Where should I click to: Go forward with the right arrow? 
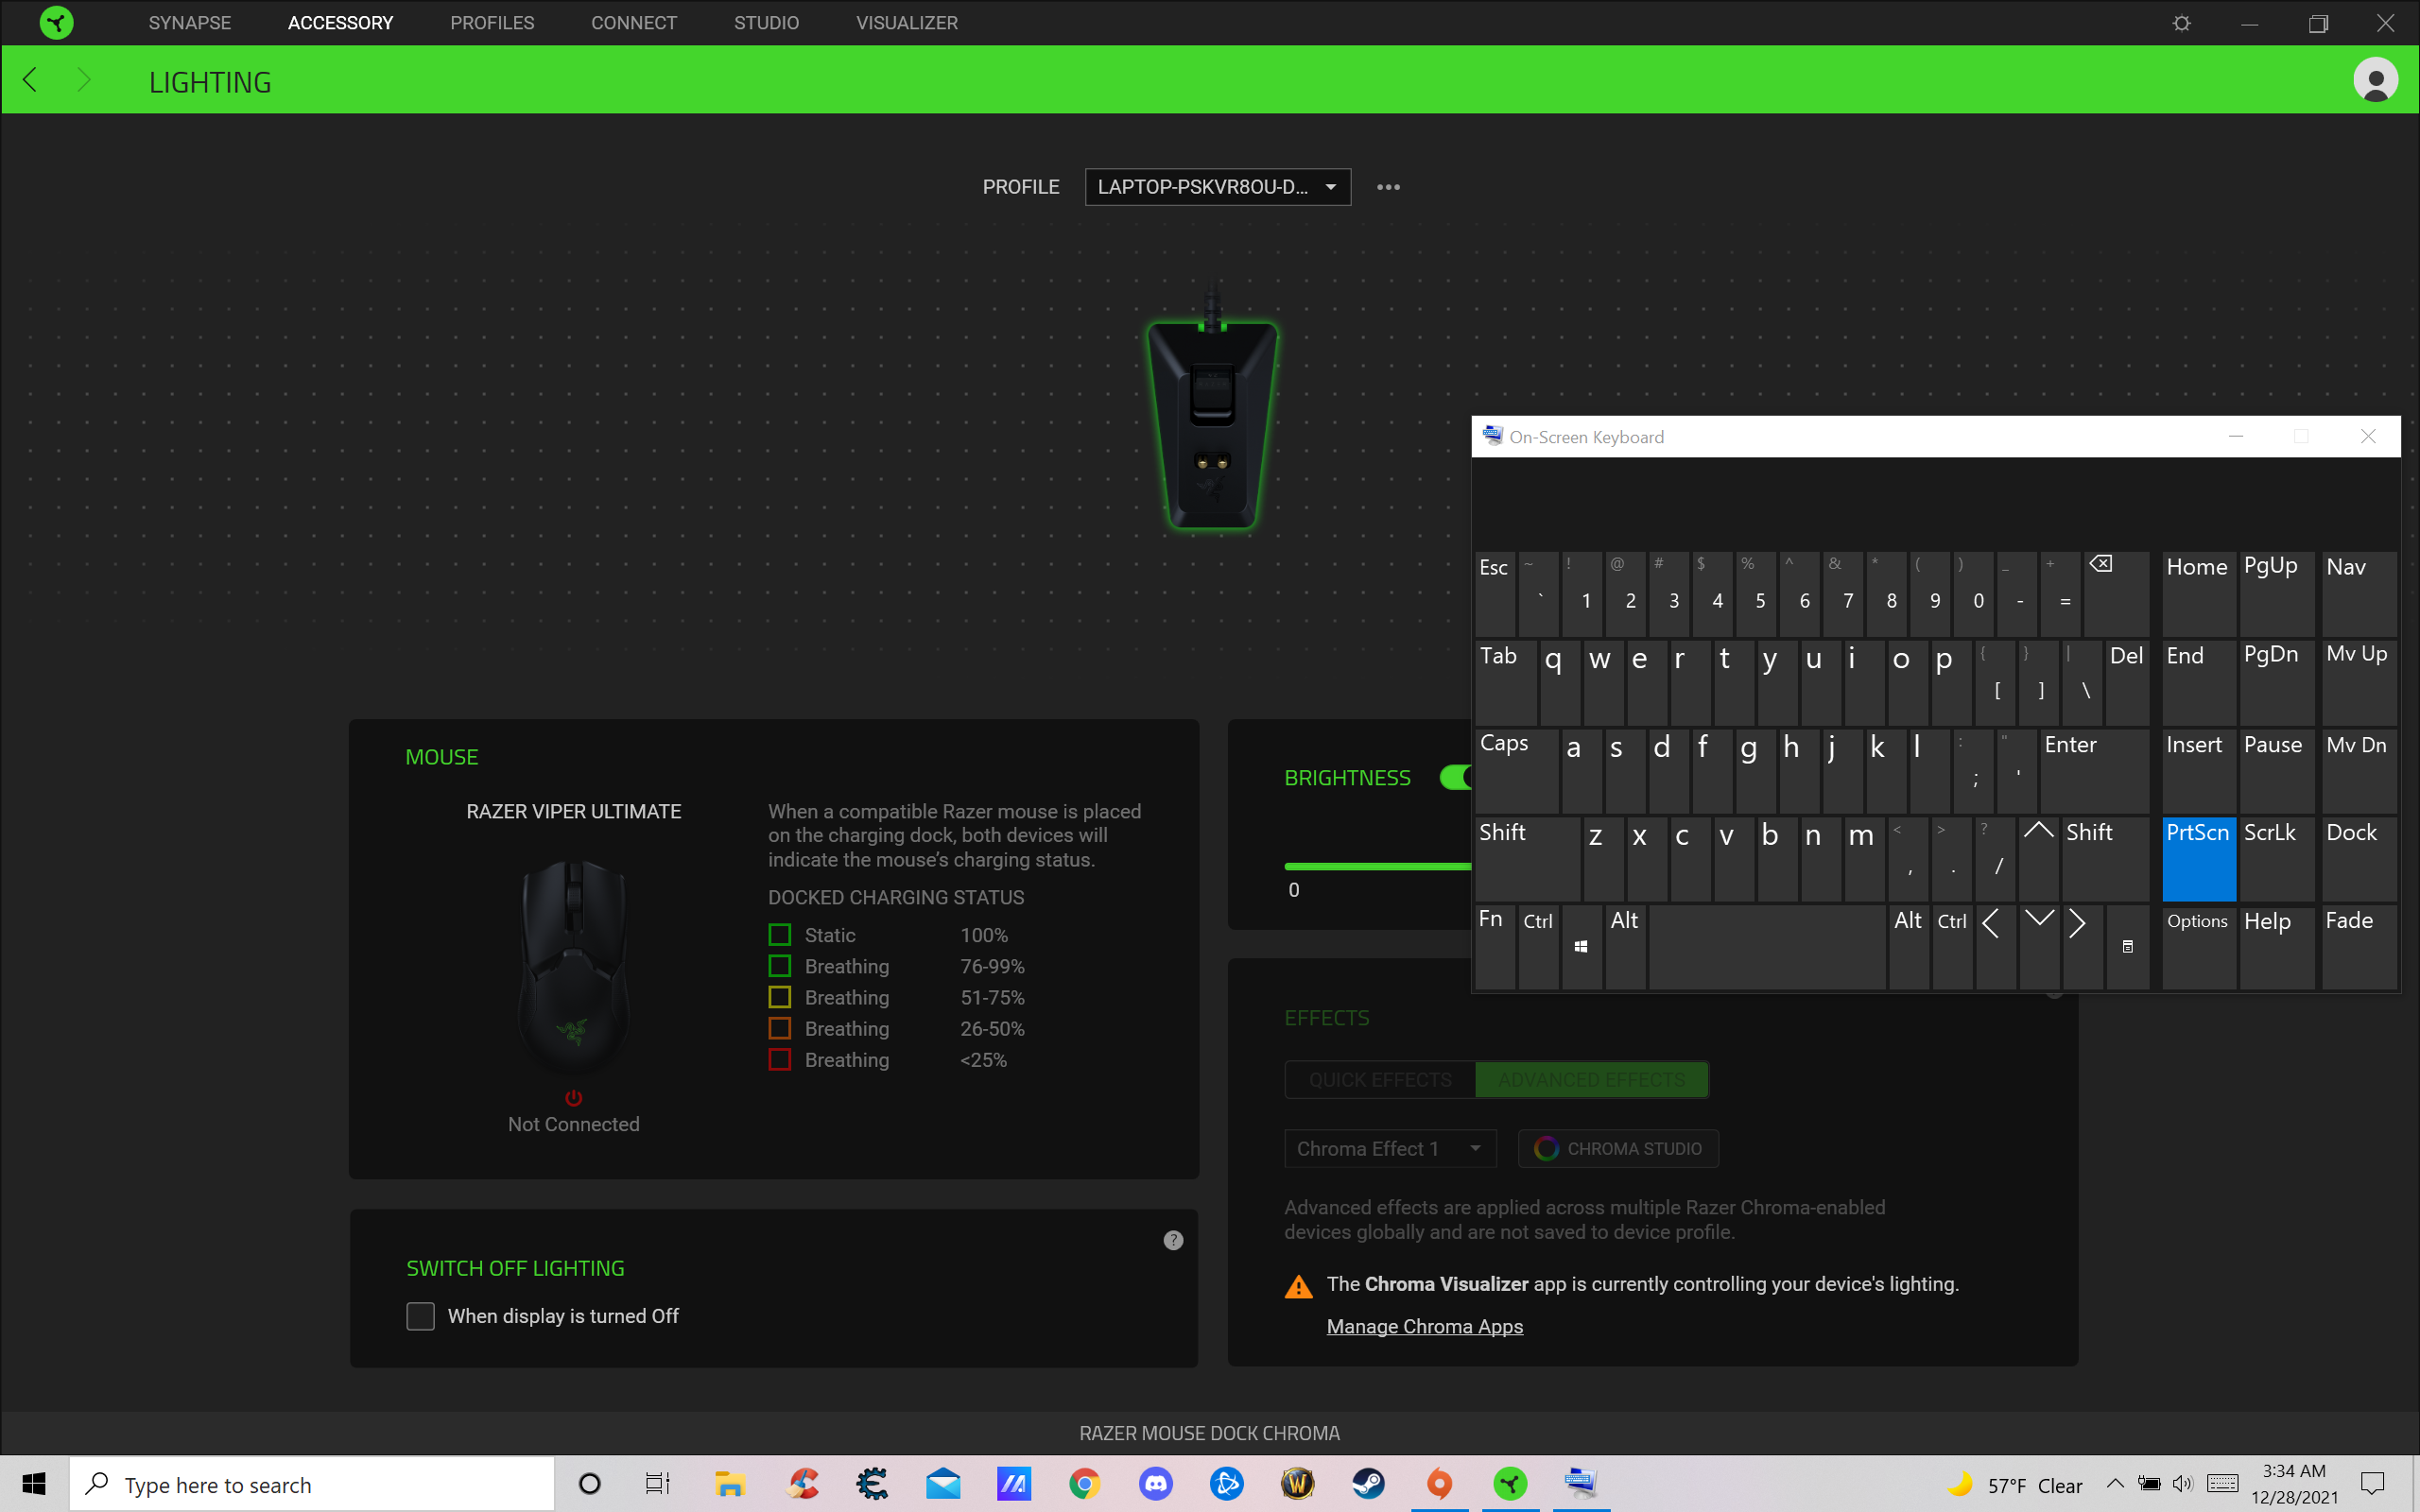pos(84,80)
